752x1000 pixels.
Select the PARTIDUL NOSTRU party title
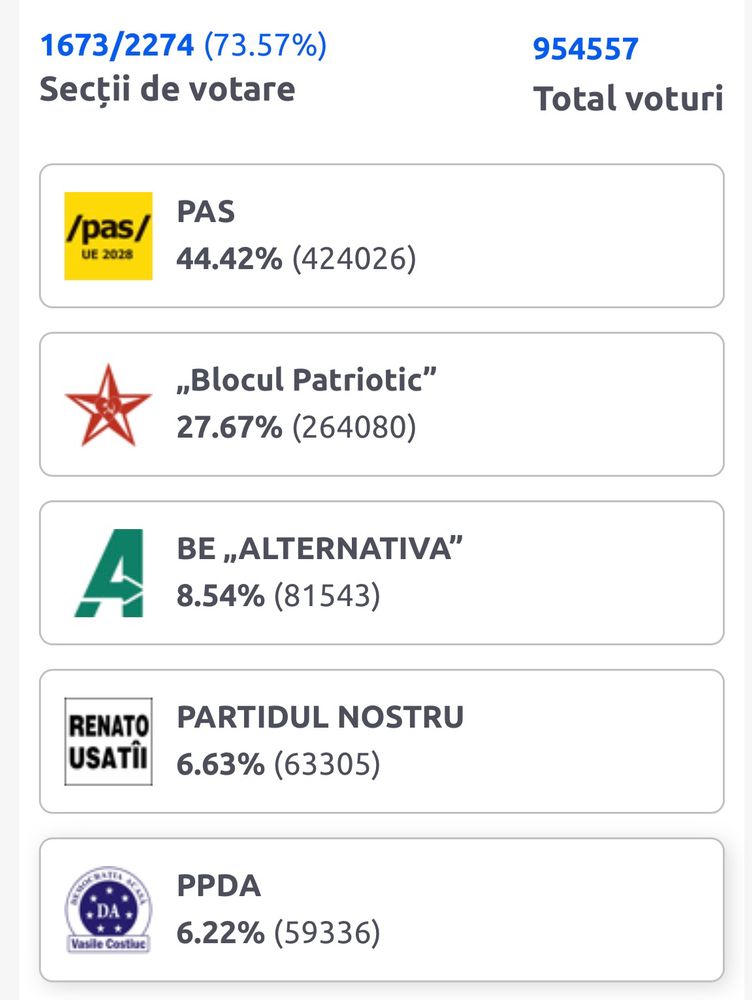click(x=320, y=717)
